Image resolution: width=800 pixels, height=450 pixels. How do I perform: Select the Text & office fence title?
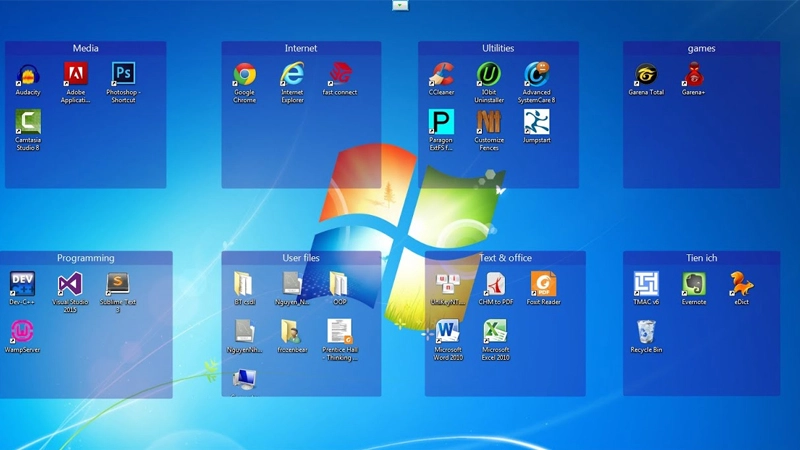(505, 258)
